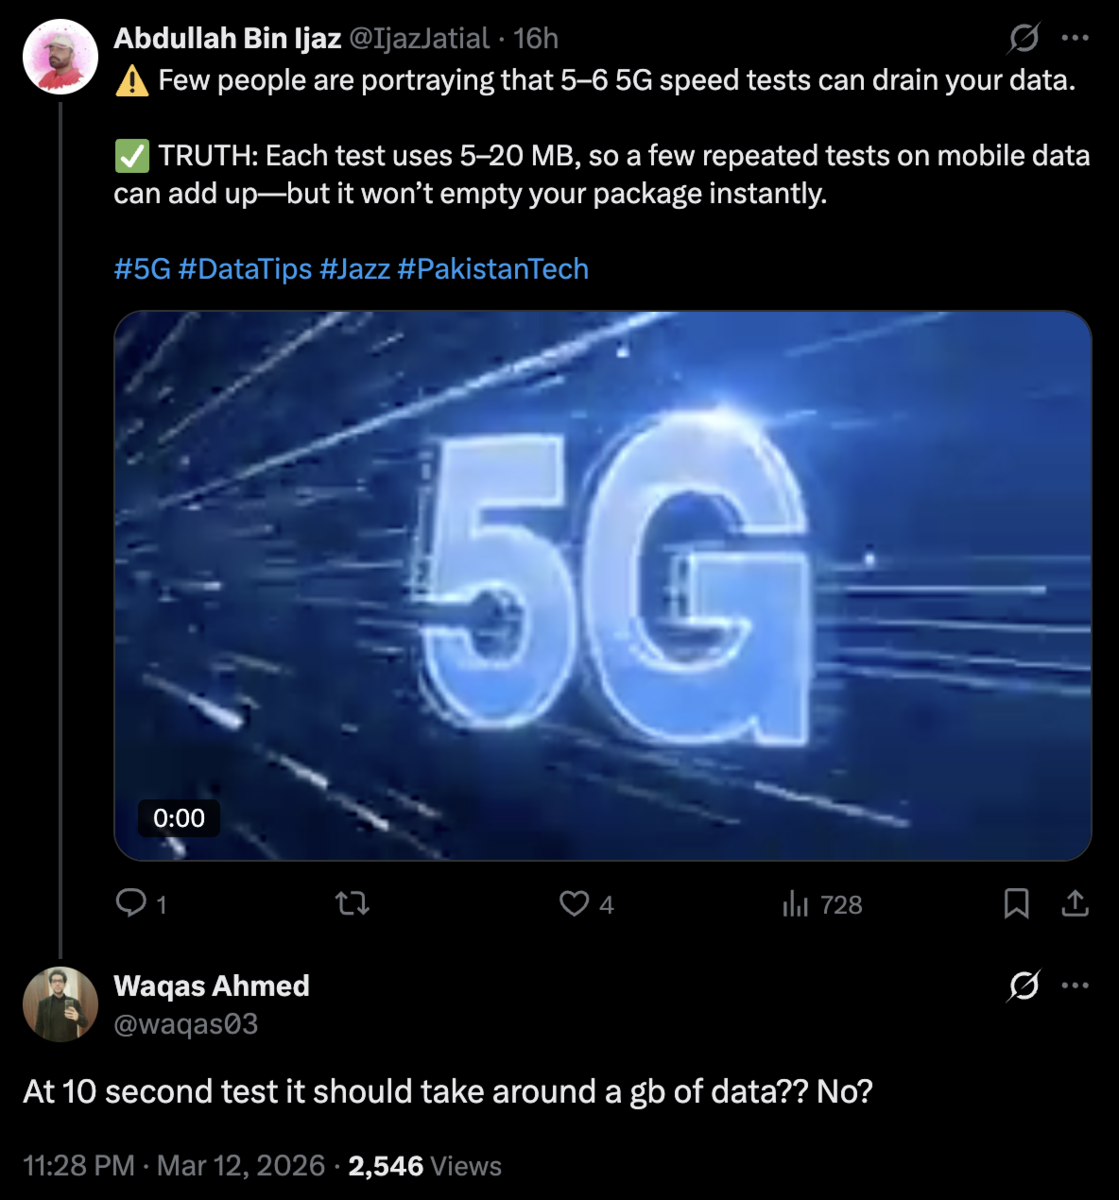Viewport: 1119px width, 1200px height.
Task: Open more options on Abdullah's tweet
Action: [x=1075, y=39]
